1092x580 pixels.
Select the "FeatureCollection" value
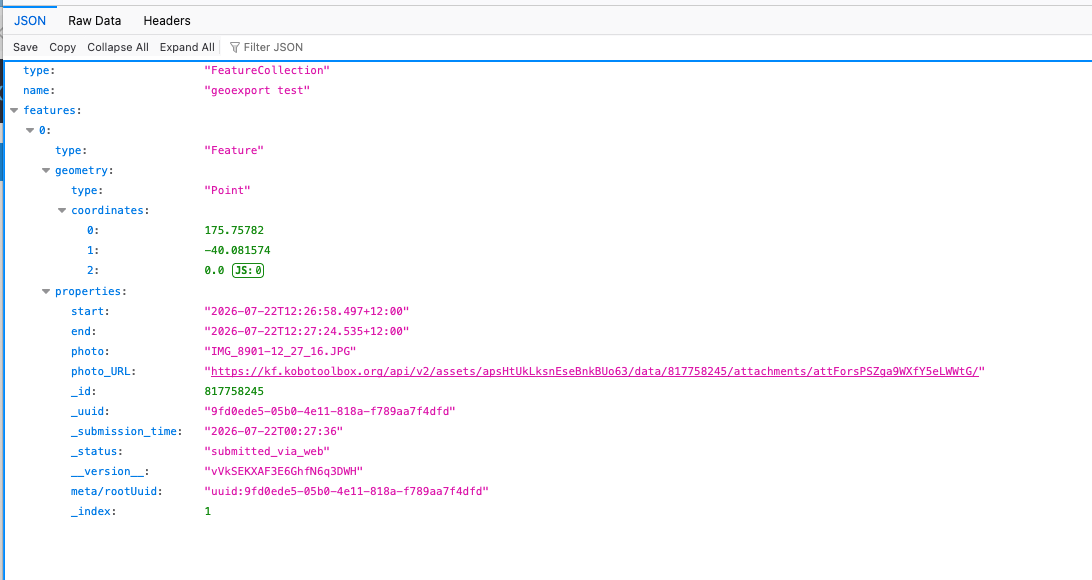tap(267, 70)
